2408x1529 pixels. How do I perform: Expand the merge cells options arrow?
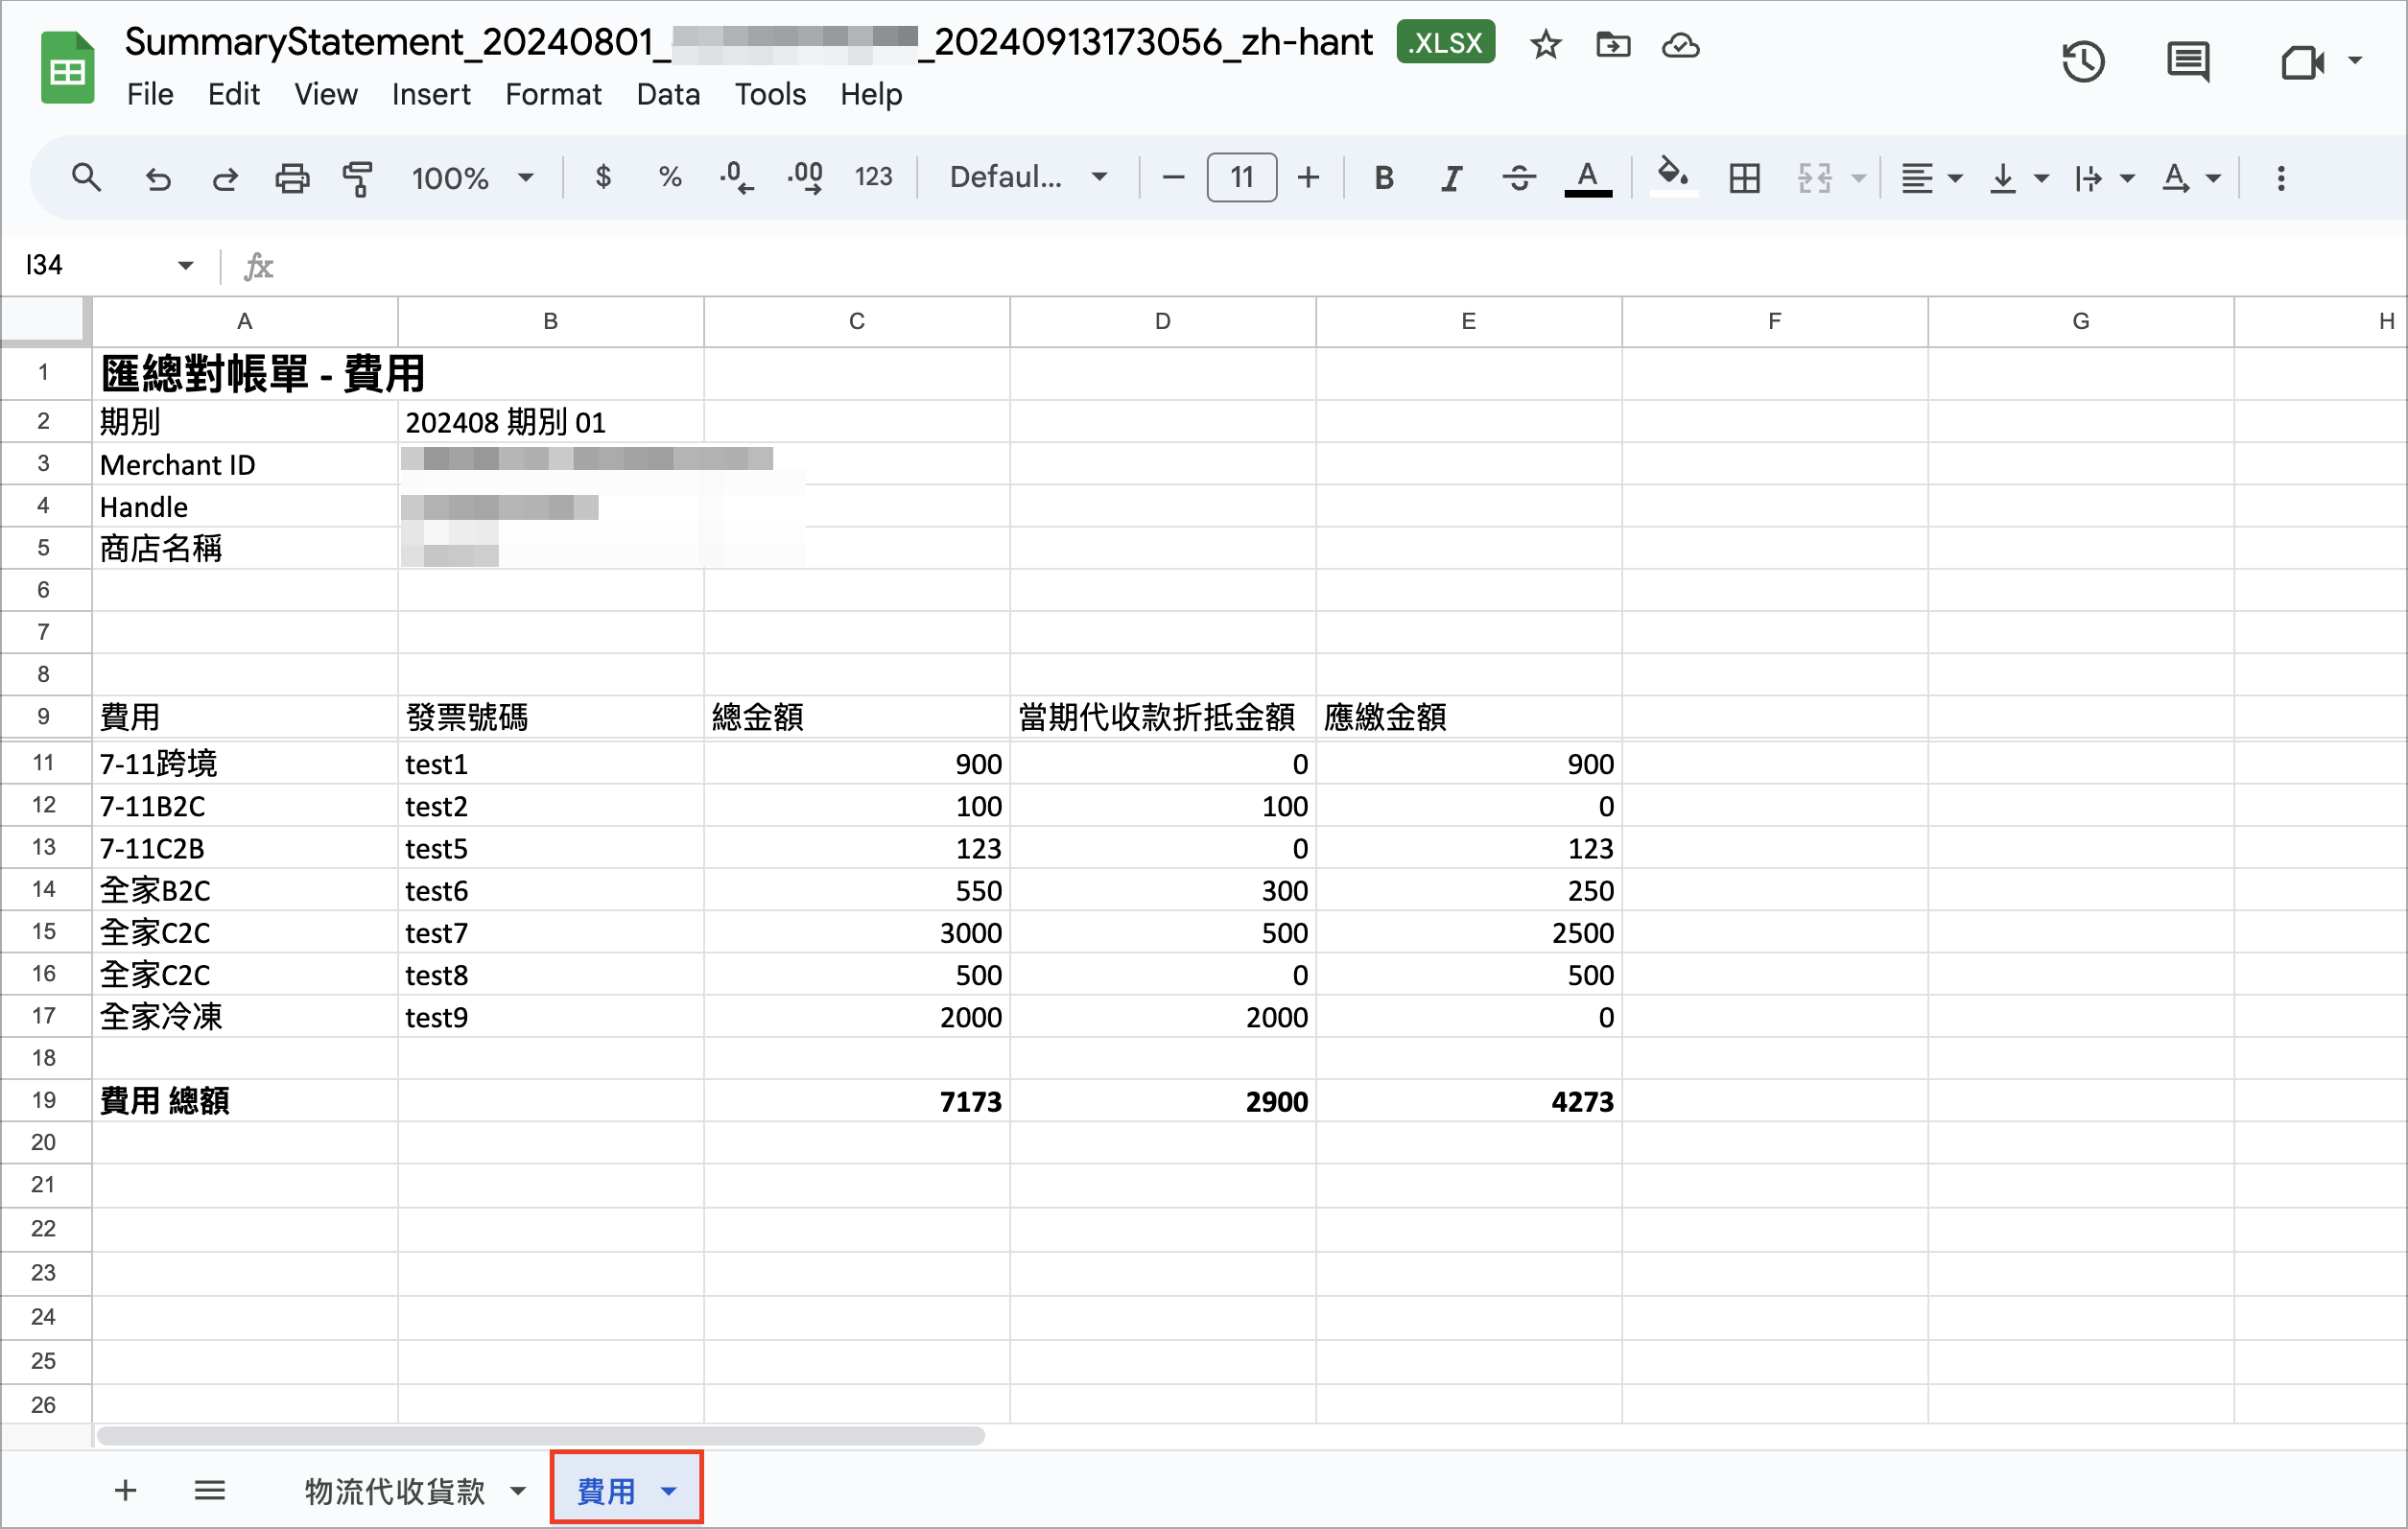coord(1859,178)
